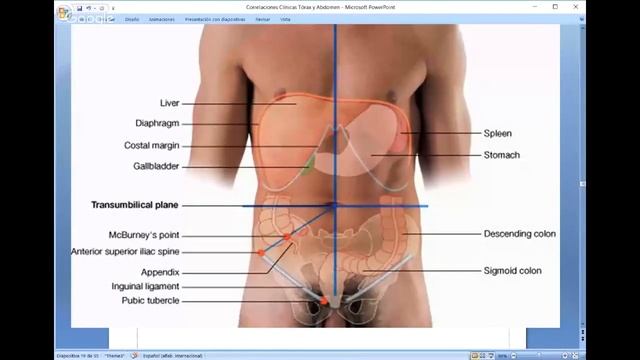Click the slide counter in status bar

[78, 356]
